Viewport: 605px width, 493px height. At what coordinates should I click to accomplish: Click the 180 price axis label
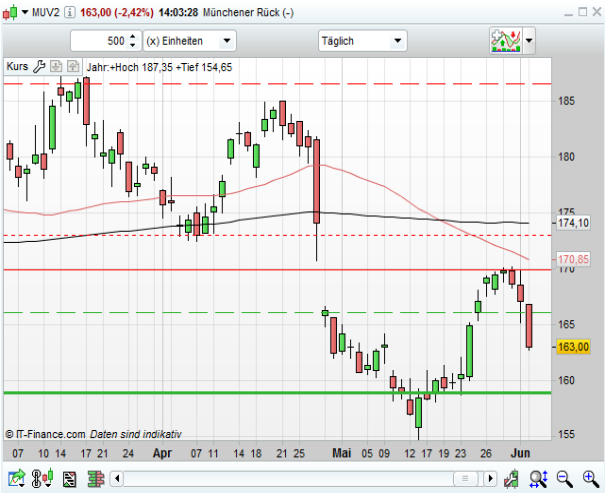click(566, 157)
